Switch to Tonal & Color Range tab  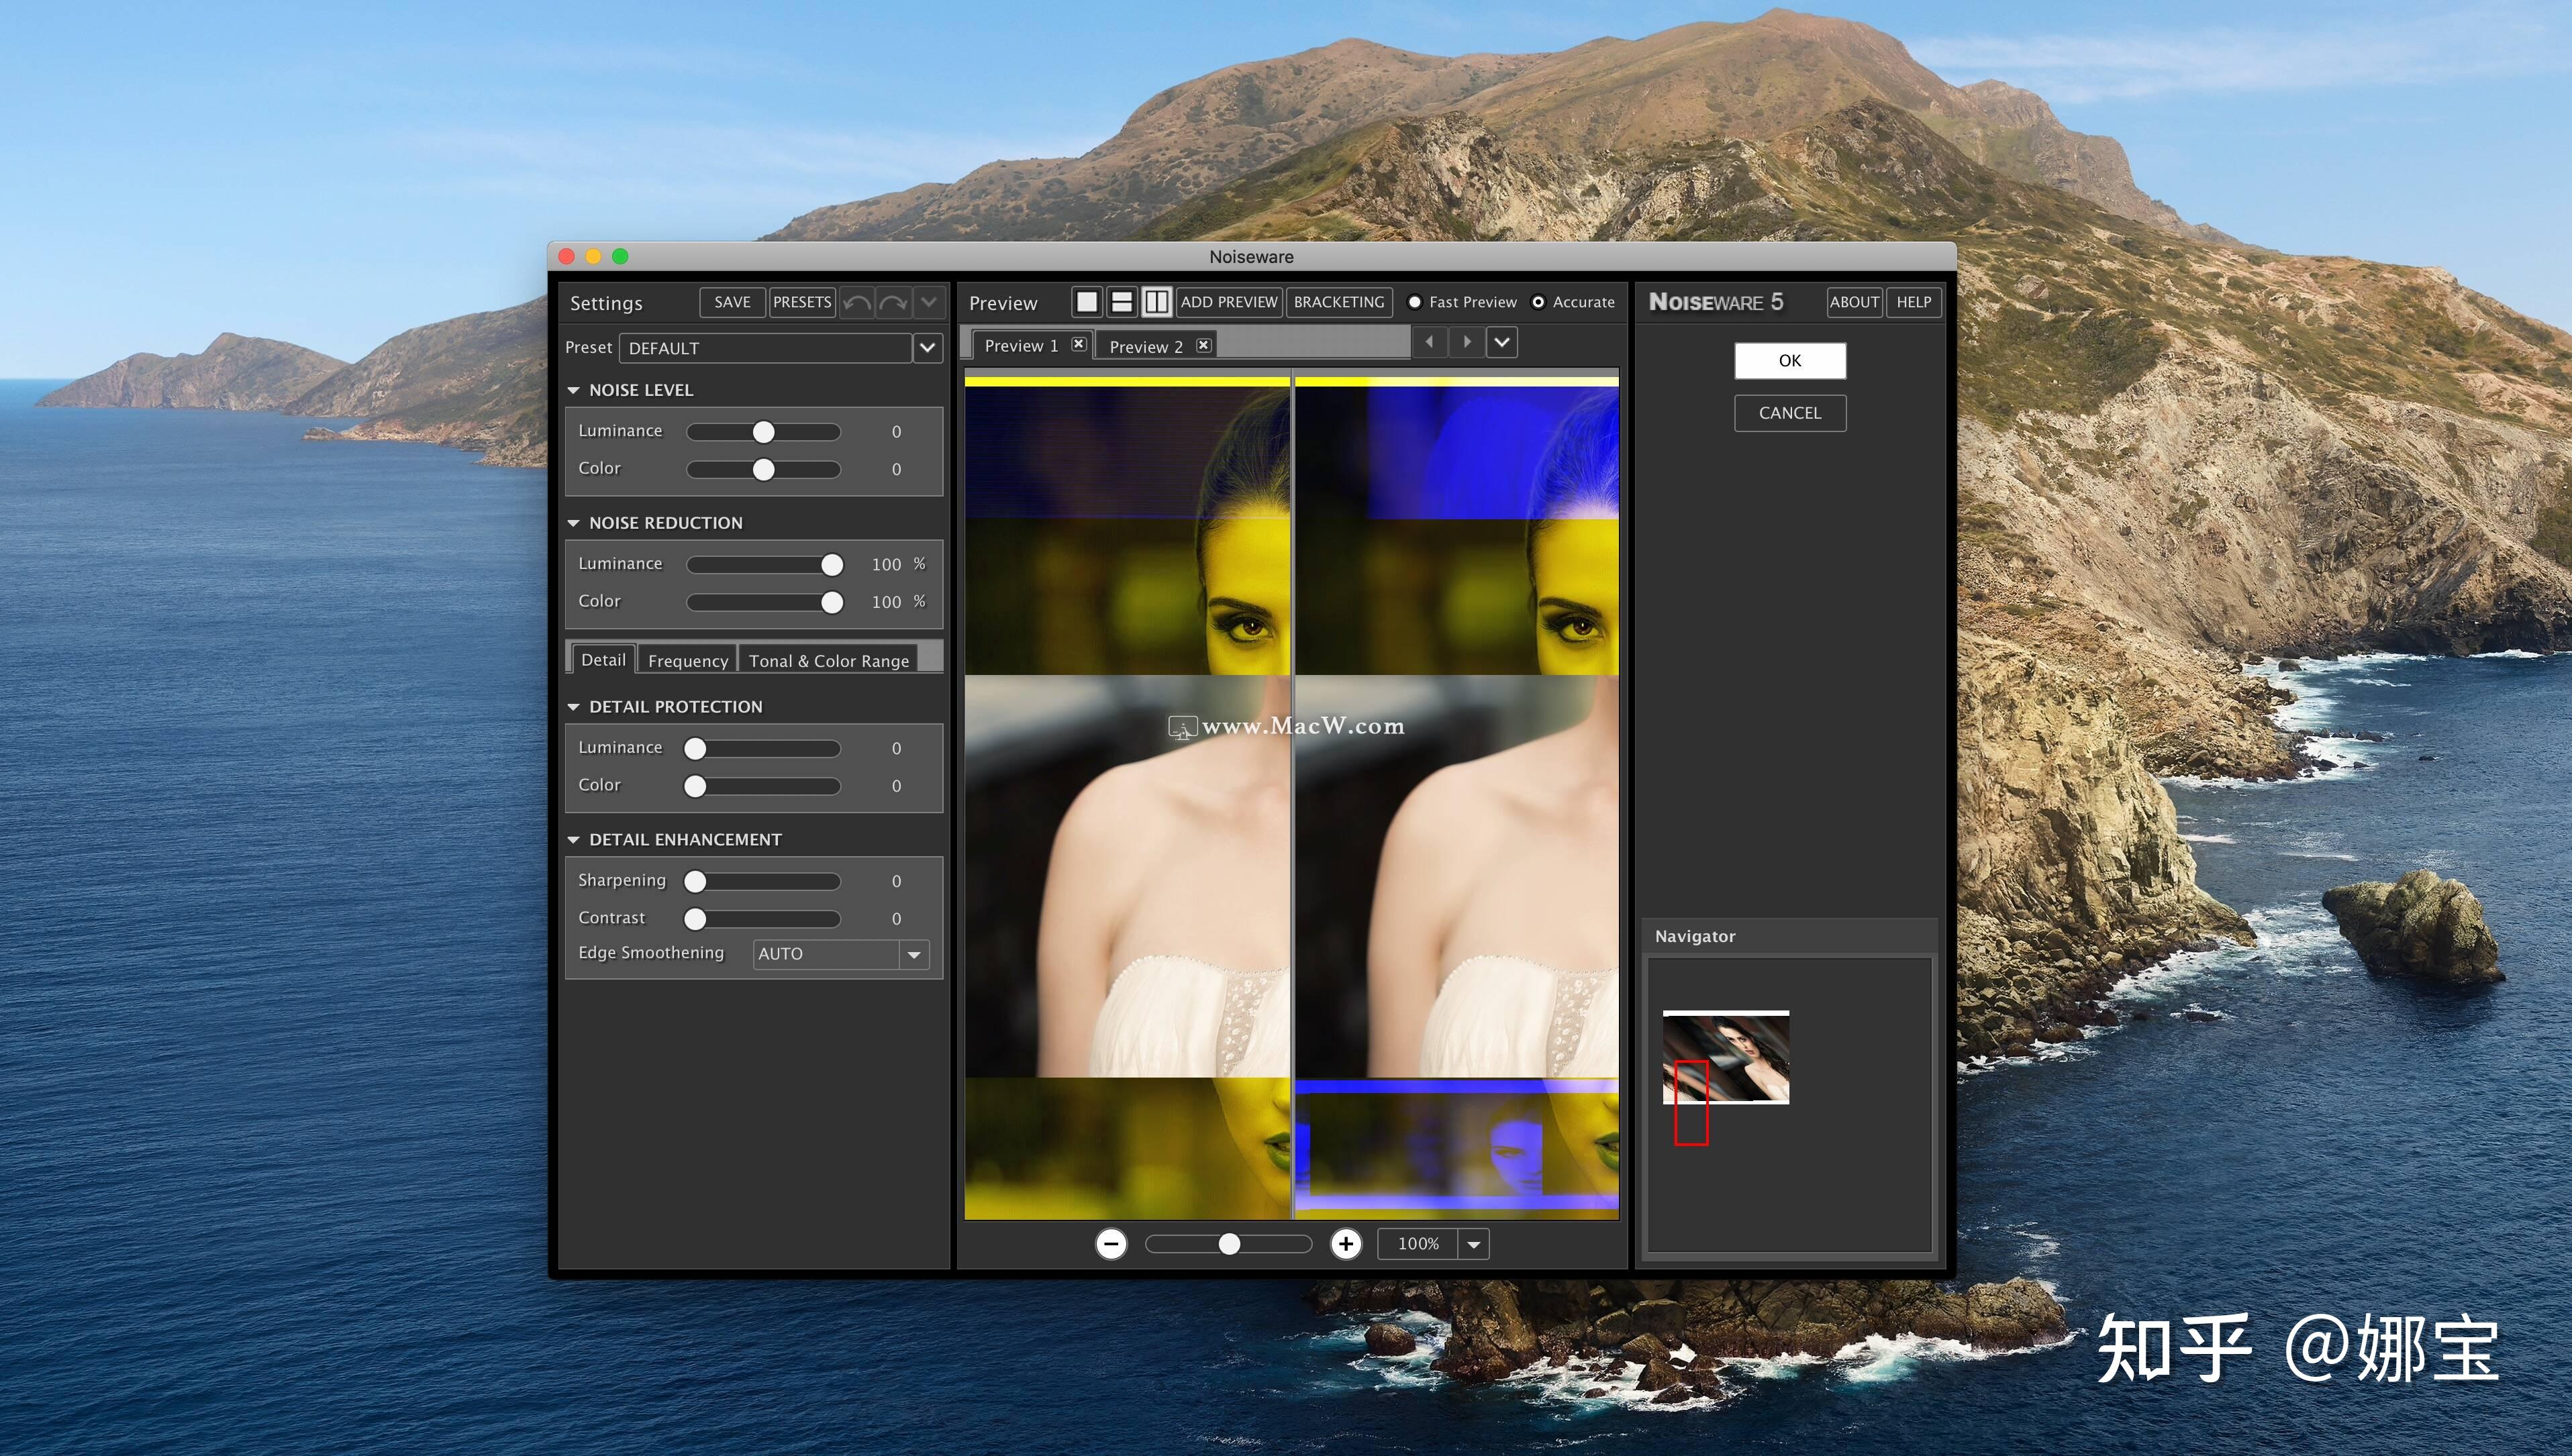828,661
